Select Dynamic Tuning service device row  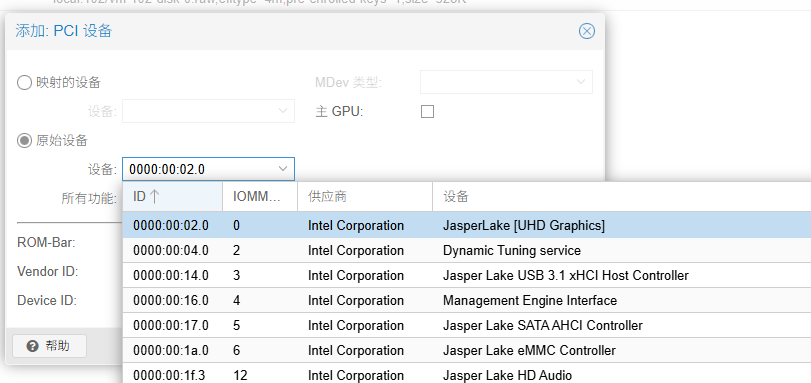pos(467,251)
